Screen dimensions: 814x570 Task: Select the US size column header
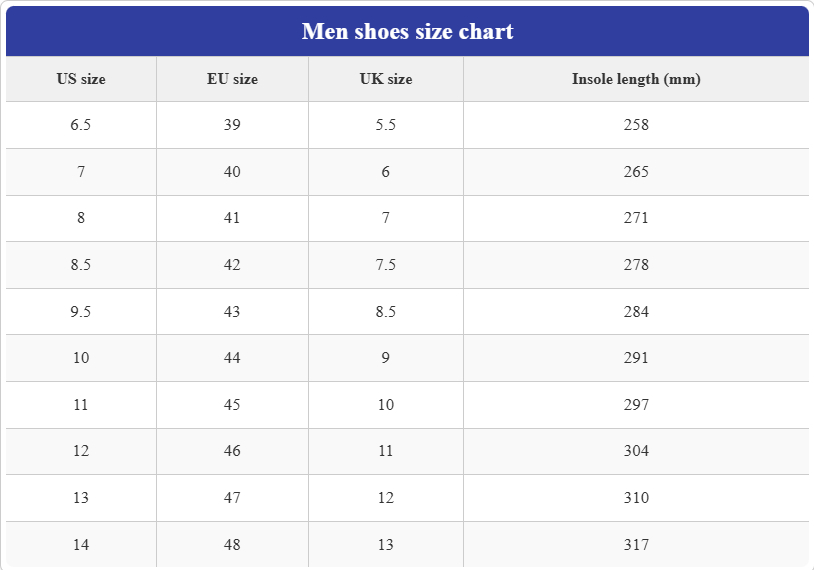click(x=81, y=79)
